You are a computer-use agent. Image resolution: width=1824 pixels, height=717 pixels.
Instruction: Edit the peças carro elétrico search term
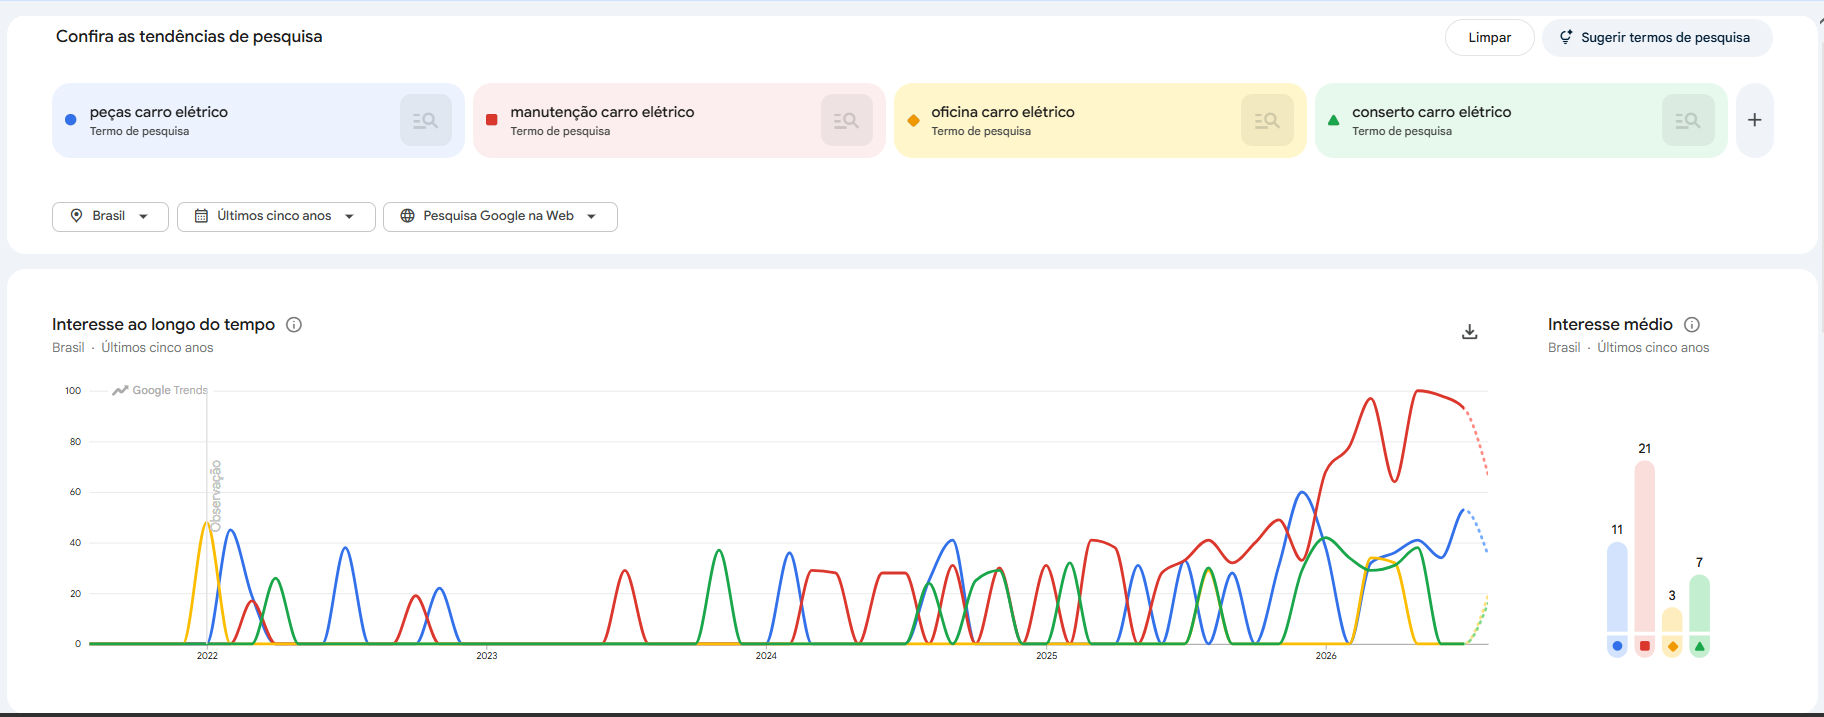point(159,112)
